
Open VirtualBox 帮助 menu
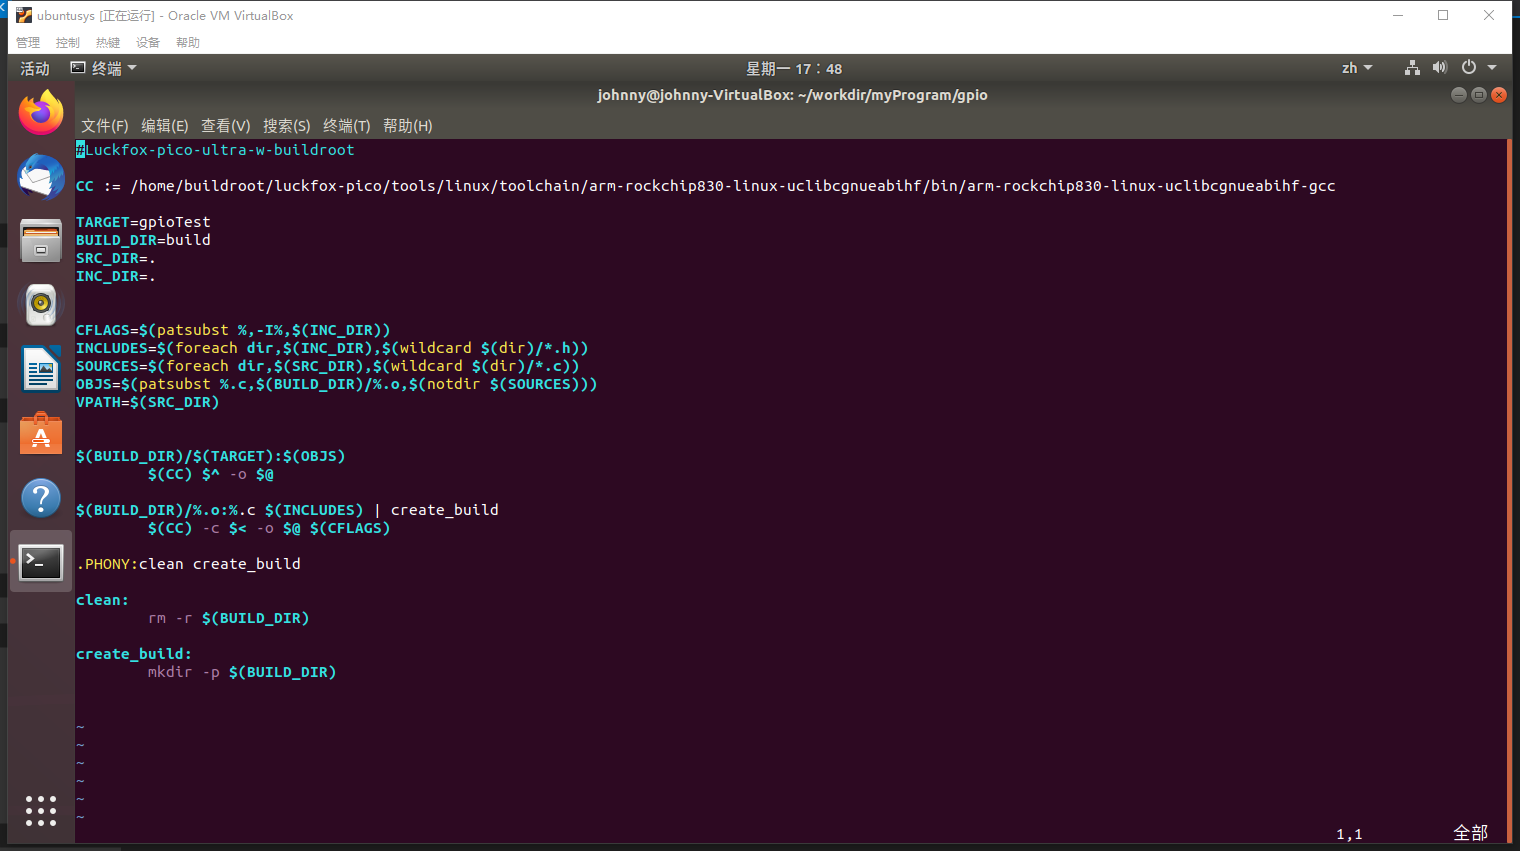[x=188, y=42]
